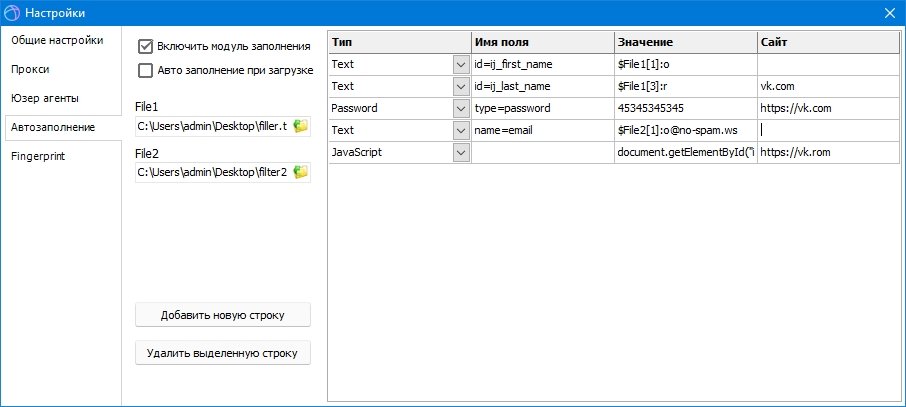The image size is (906, 407).
Task: Click the File1 browse folder icon
Action: click(300, 126)
